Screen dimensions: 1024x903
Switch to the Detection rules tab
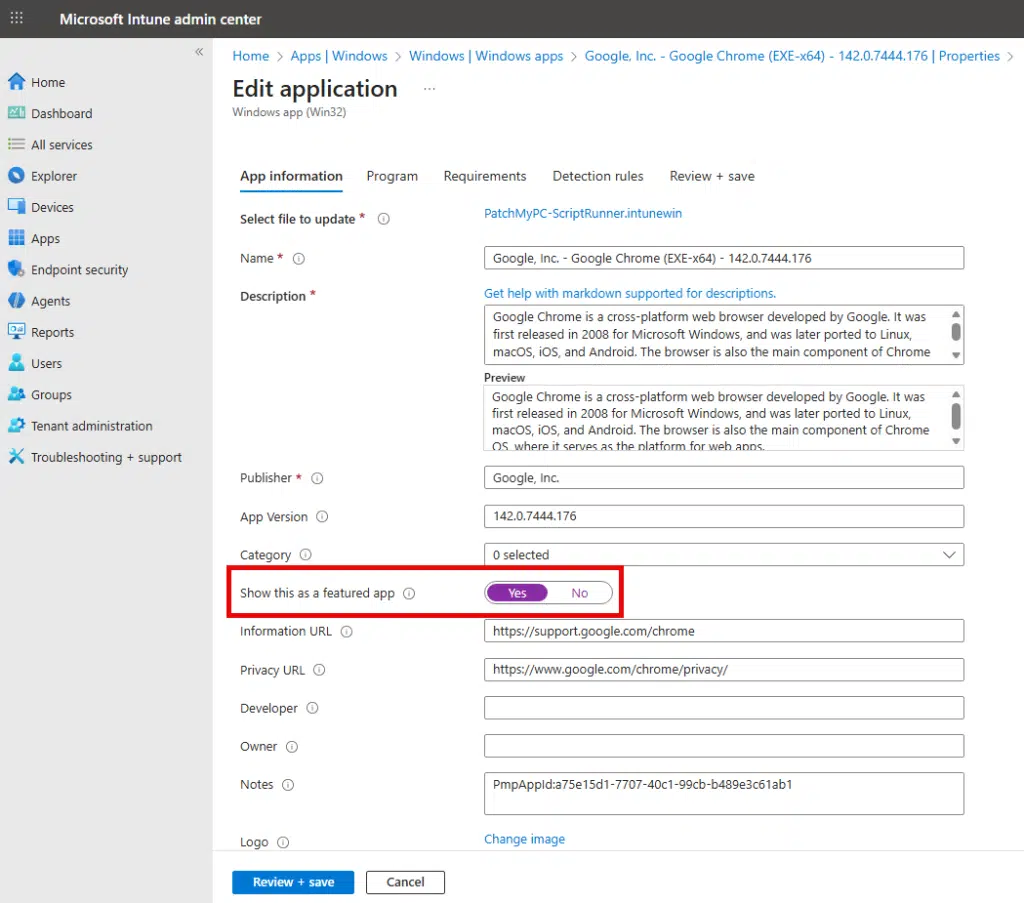[598, 176]
